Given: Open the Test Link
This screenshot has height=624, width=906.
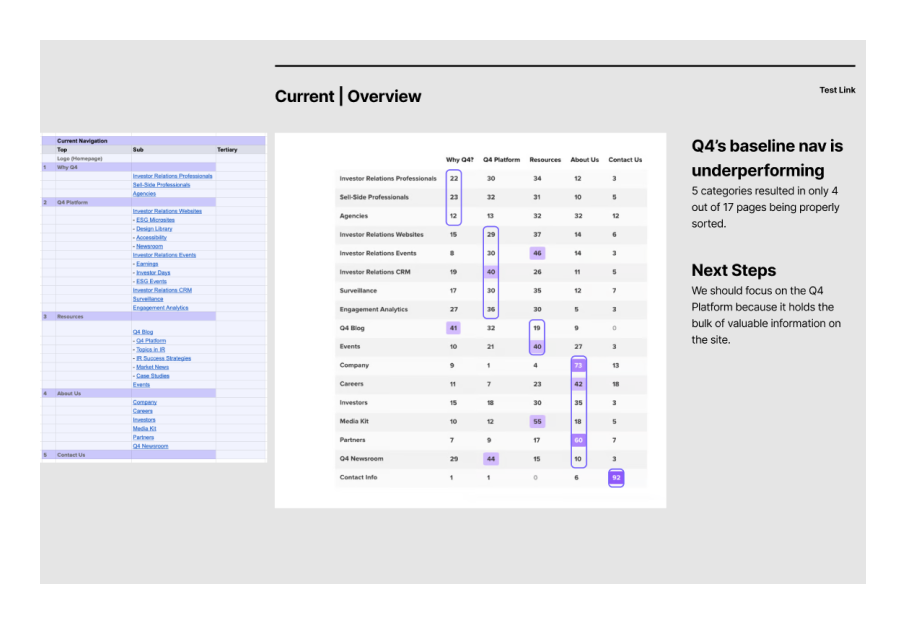Looking at the screenshot, I should 837,90.
